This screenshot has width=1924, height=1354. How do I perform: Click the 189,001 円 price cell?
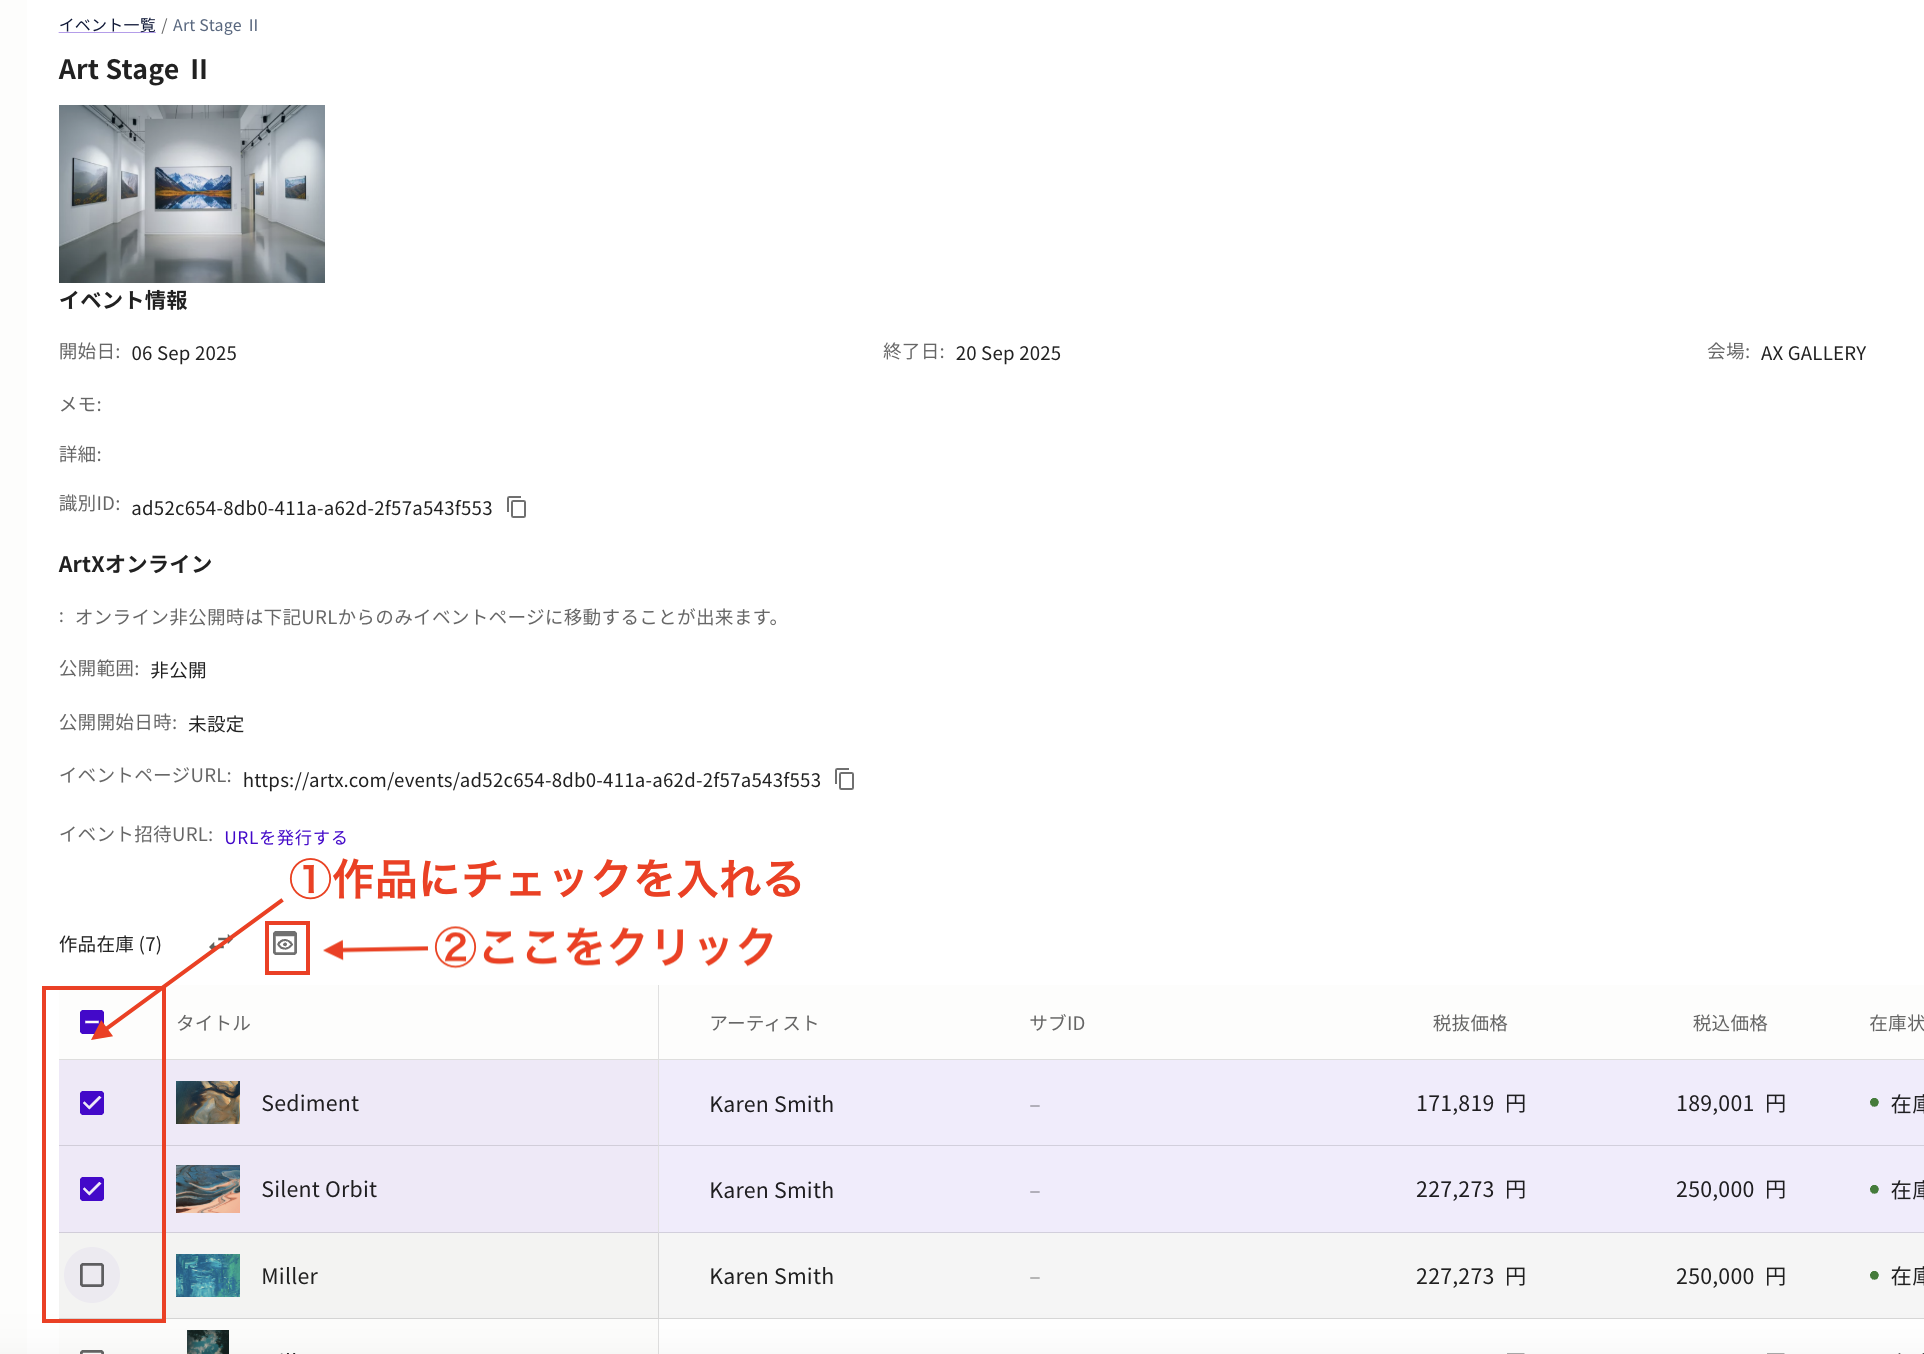pyautogui.click(x=1731, y=1103)
